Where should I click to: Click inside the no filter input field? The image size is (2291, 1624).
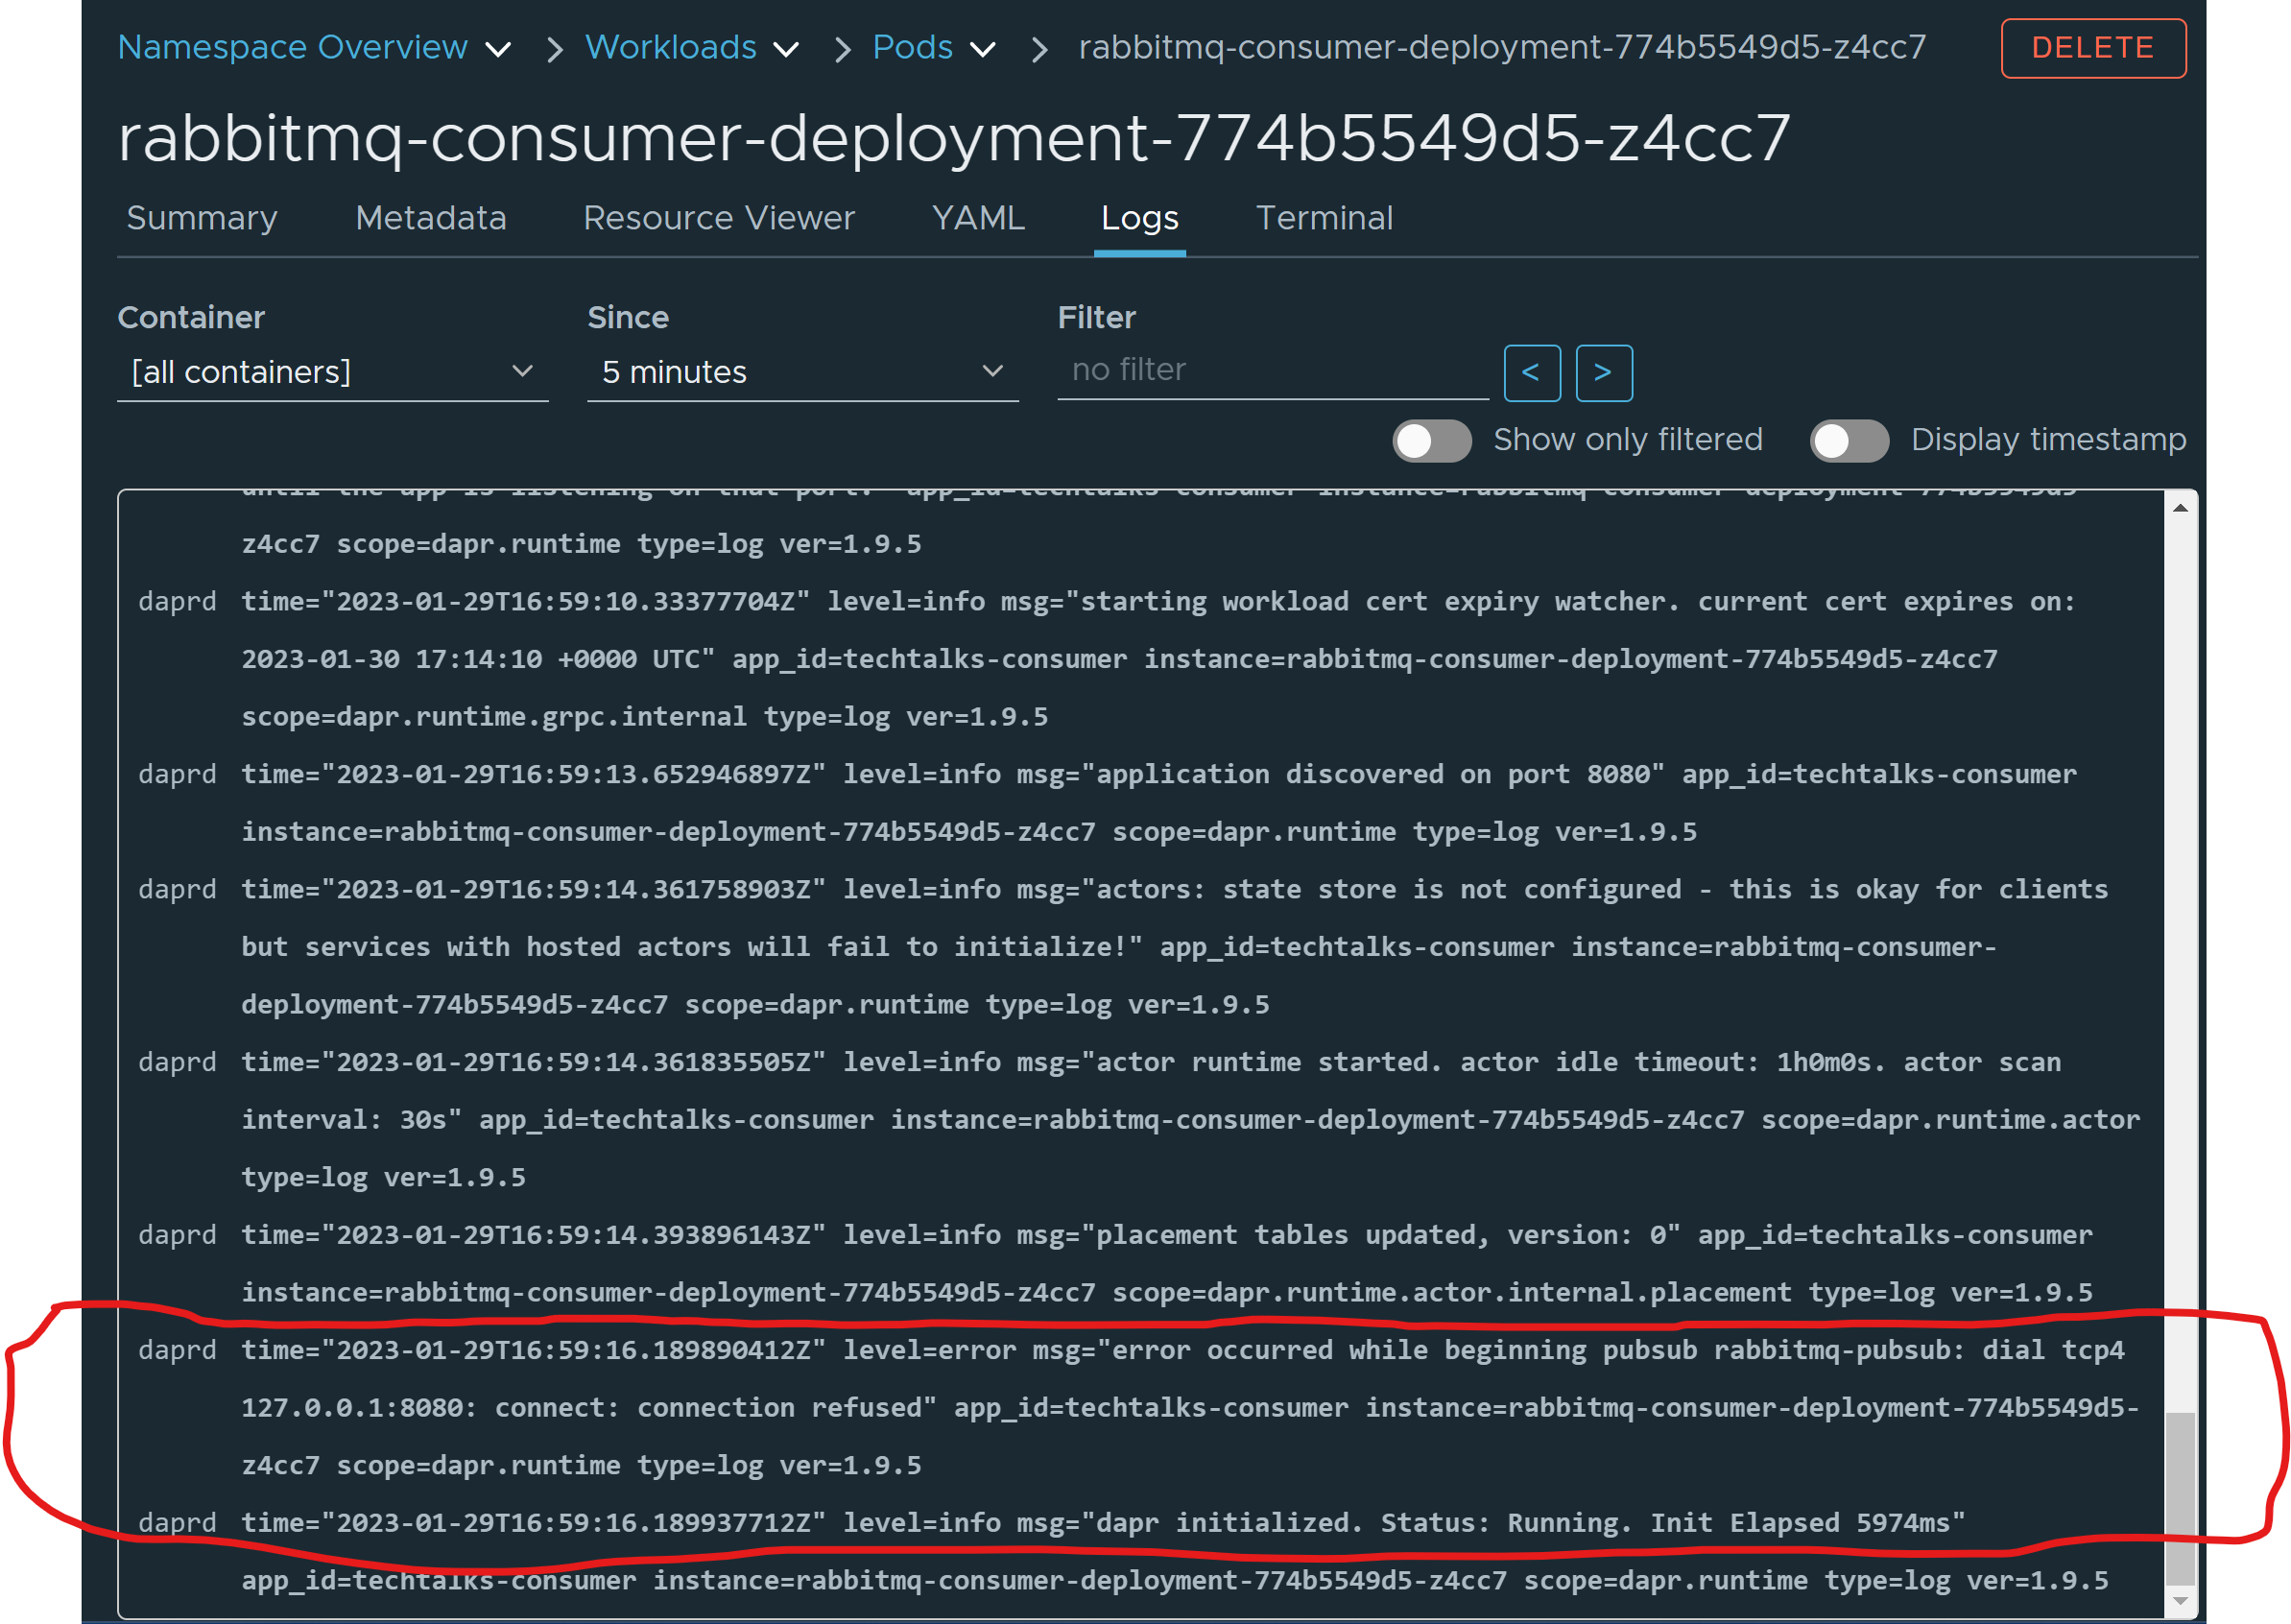(x=1270, y=370)
